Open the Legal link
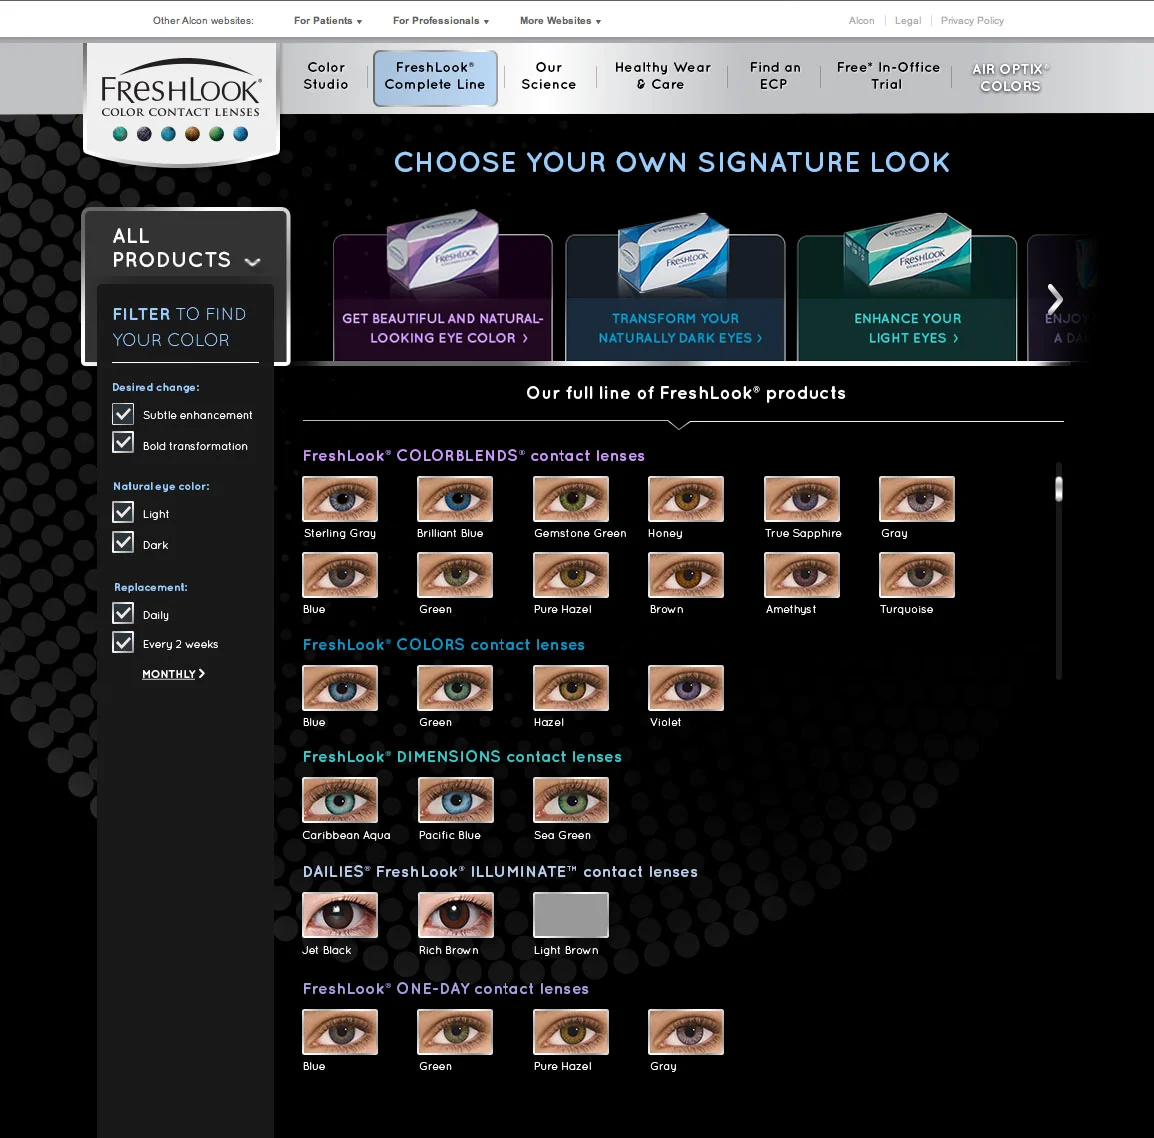Image resolution: width=1154 pixels, height=1138 pixels. click(907, 21)
